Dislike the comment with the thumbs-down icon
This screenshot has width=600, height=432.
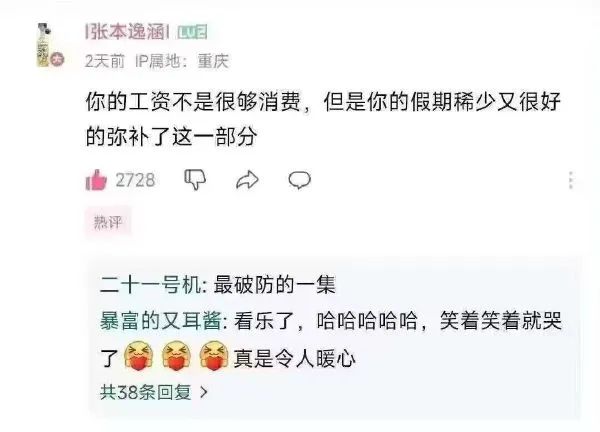(195, 179)
